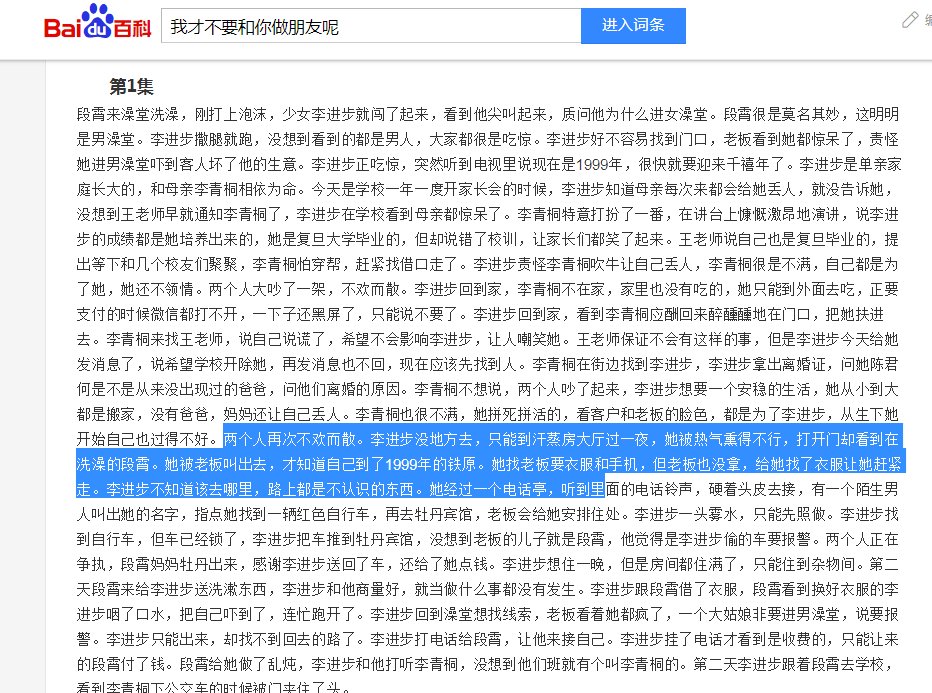Image resolution: width=932 pixels, height=693 pixels.
Task: Click the blue 进入词条 search button
Action: click(x=633, y=26)
